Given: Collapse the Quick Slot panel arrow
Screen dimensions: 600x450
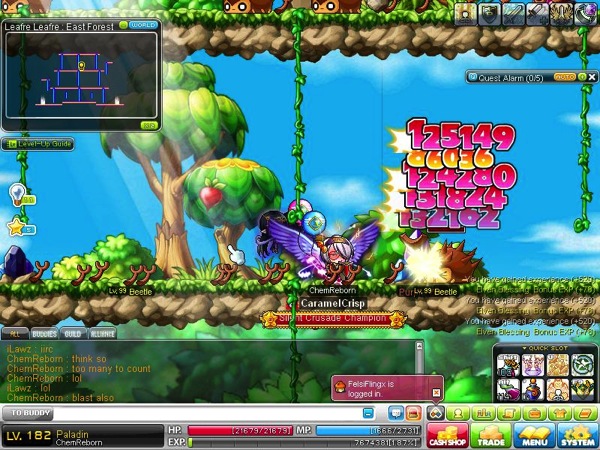Looking at the screenshot, I should [x=525, y=348].
